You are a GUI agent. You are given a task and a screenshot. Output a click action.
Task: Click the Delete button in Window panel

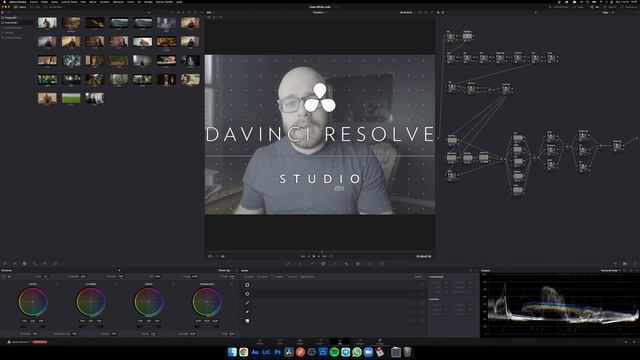click(x=418, y=277)
